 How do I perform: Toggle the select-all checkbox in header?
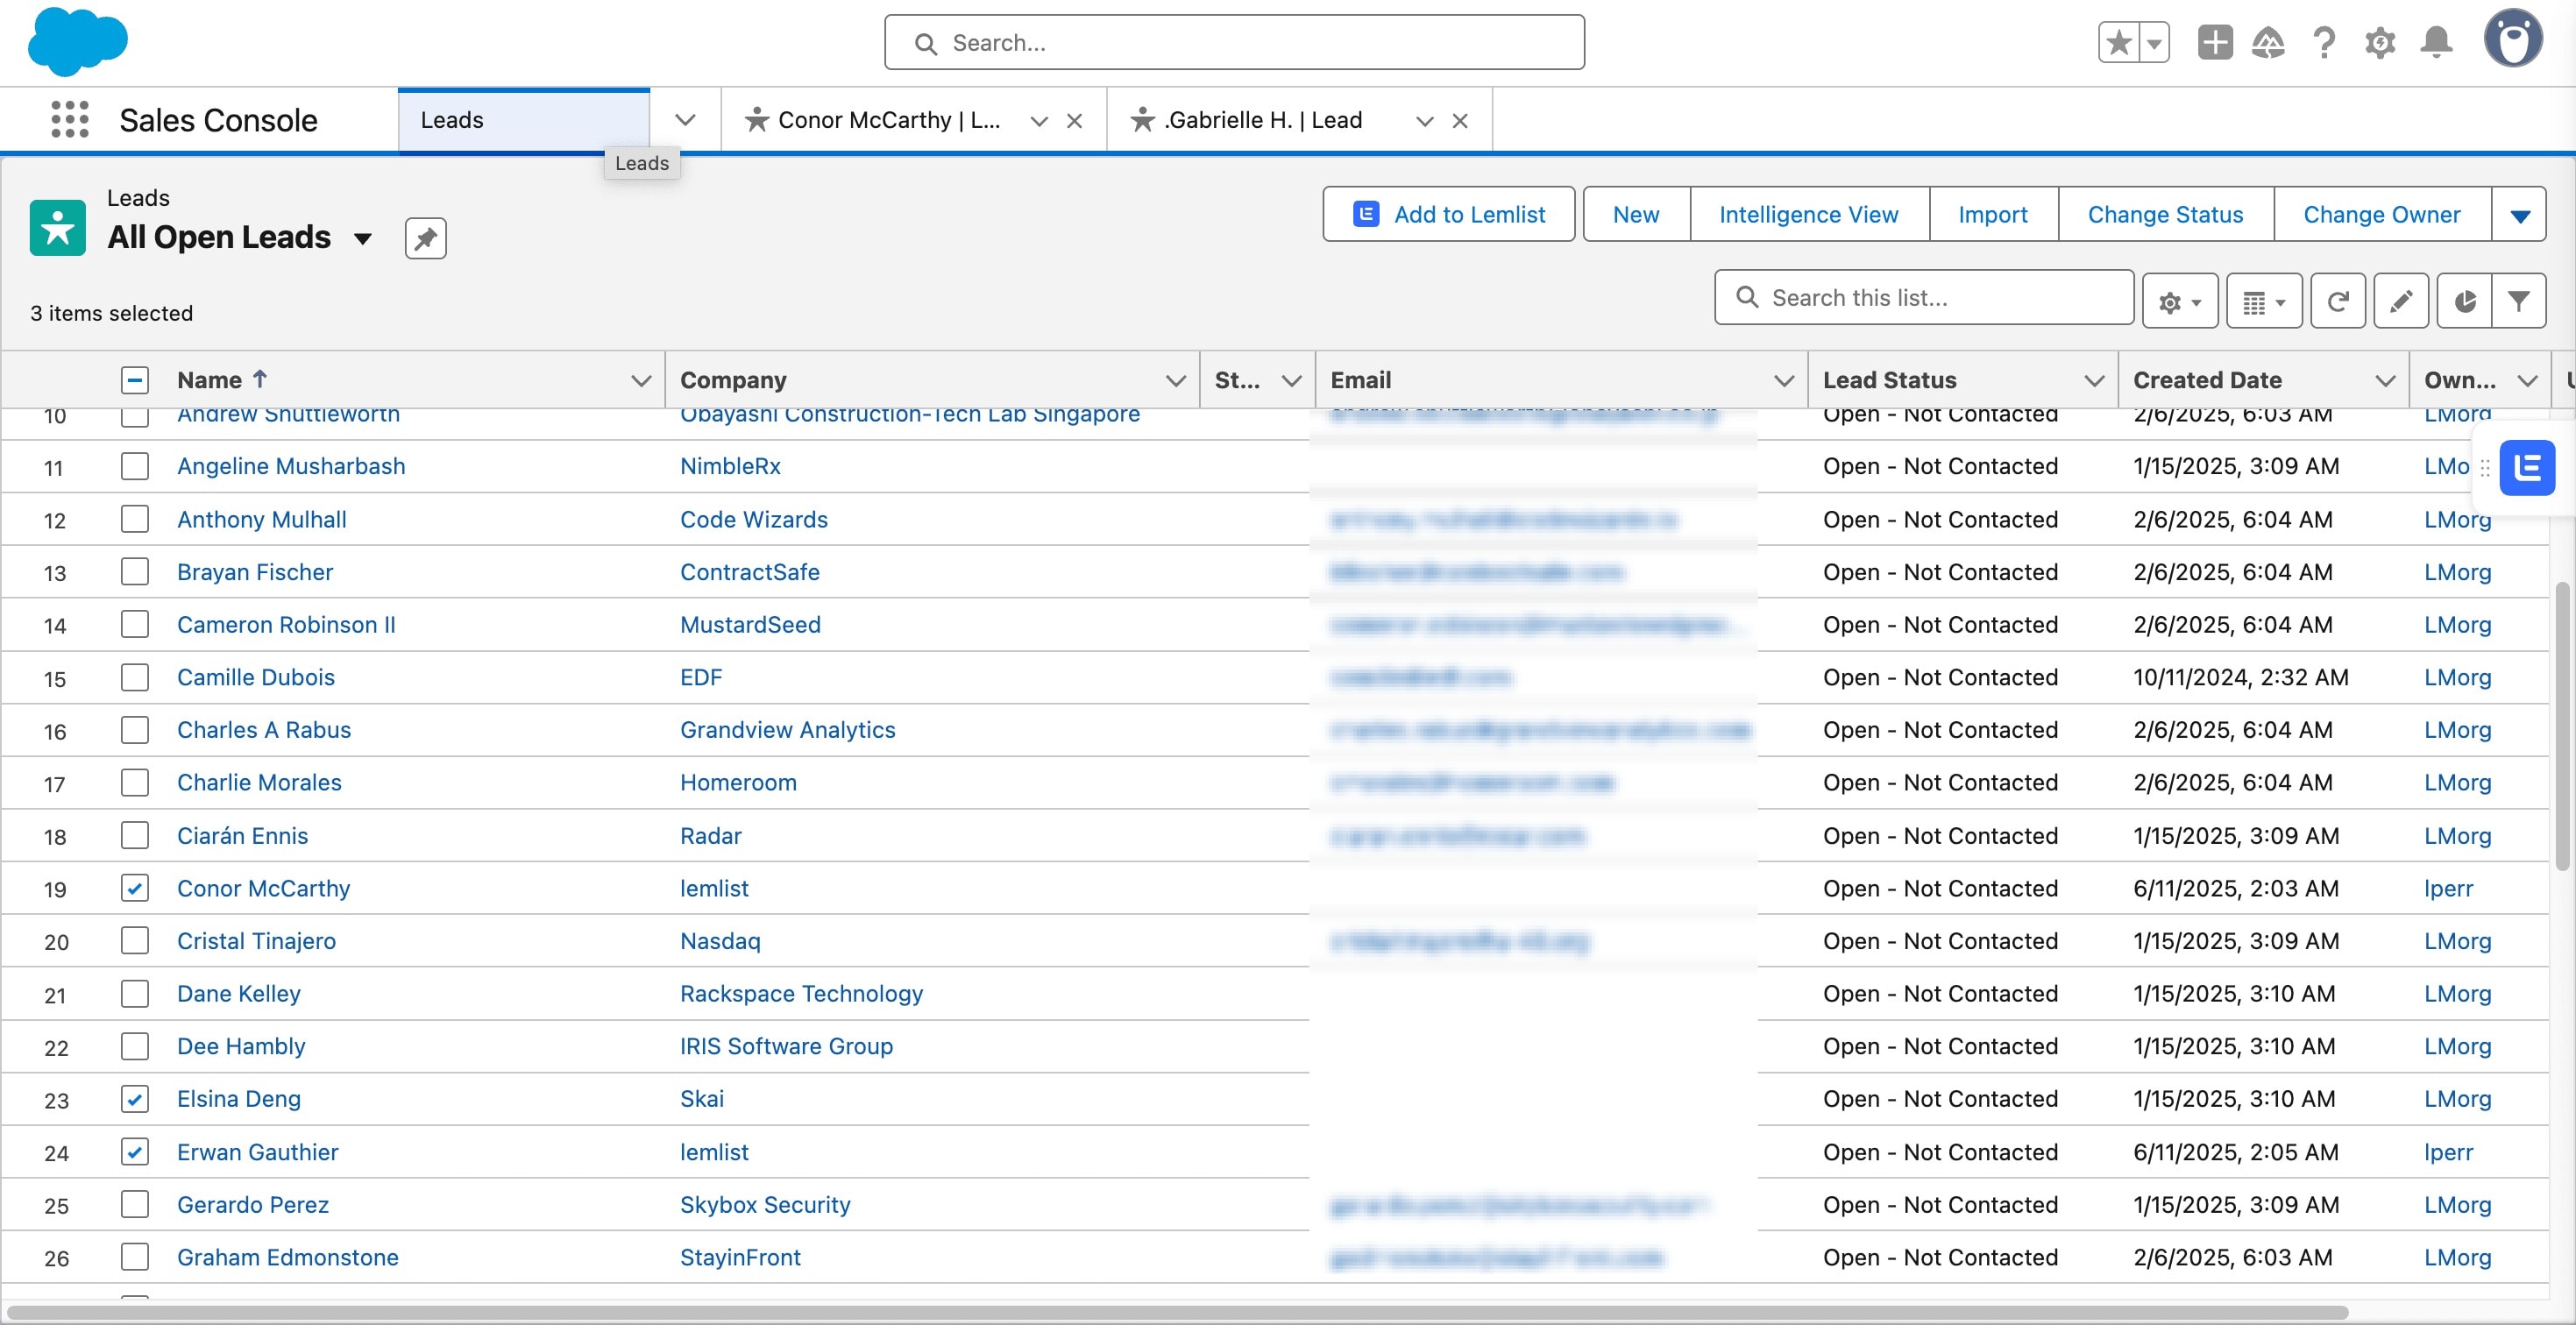tap(135, 380)
